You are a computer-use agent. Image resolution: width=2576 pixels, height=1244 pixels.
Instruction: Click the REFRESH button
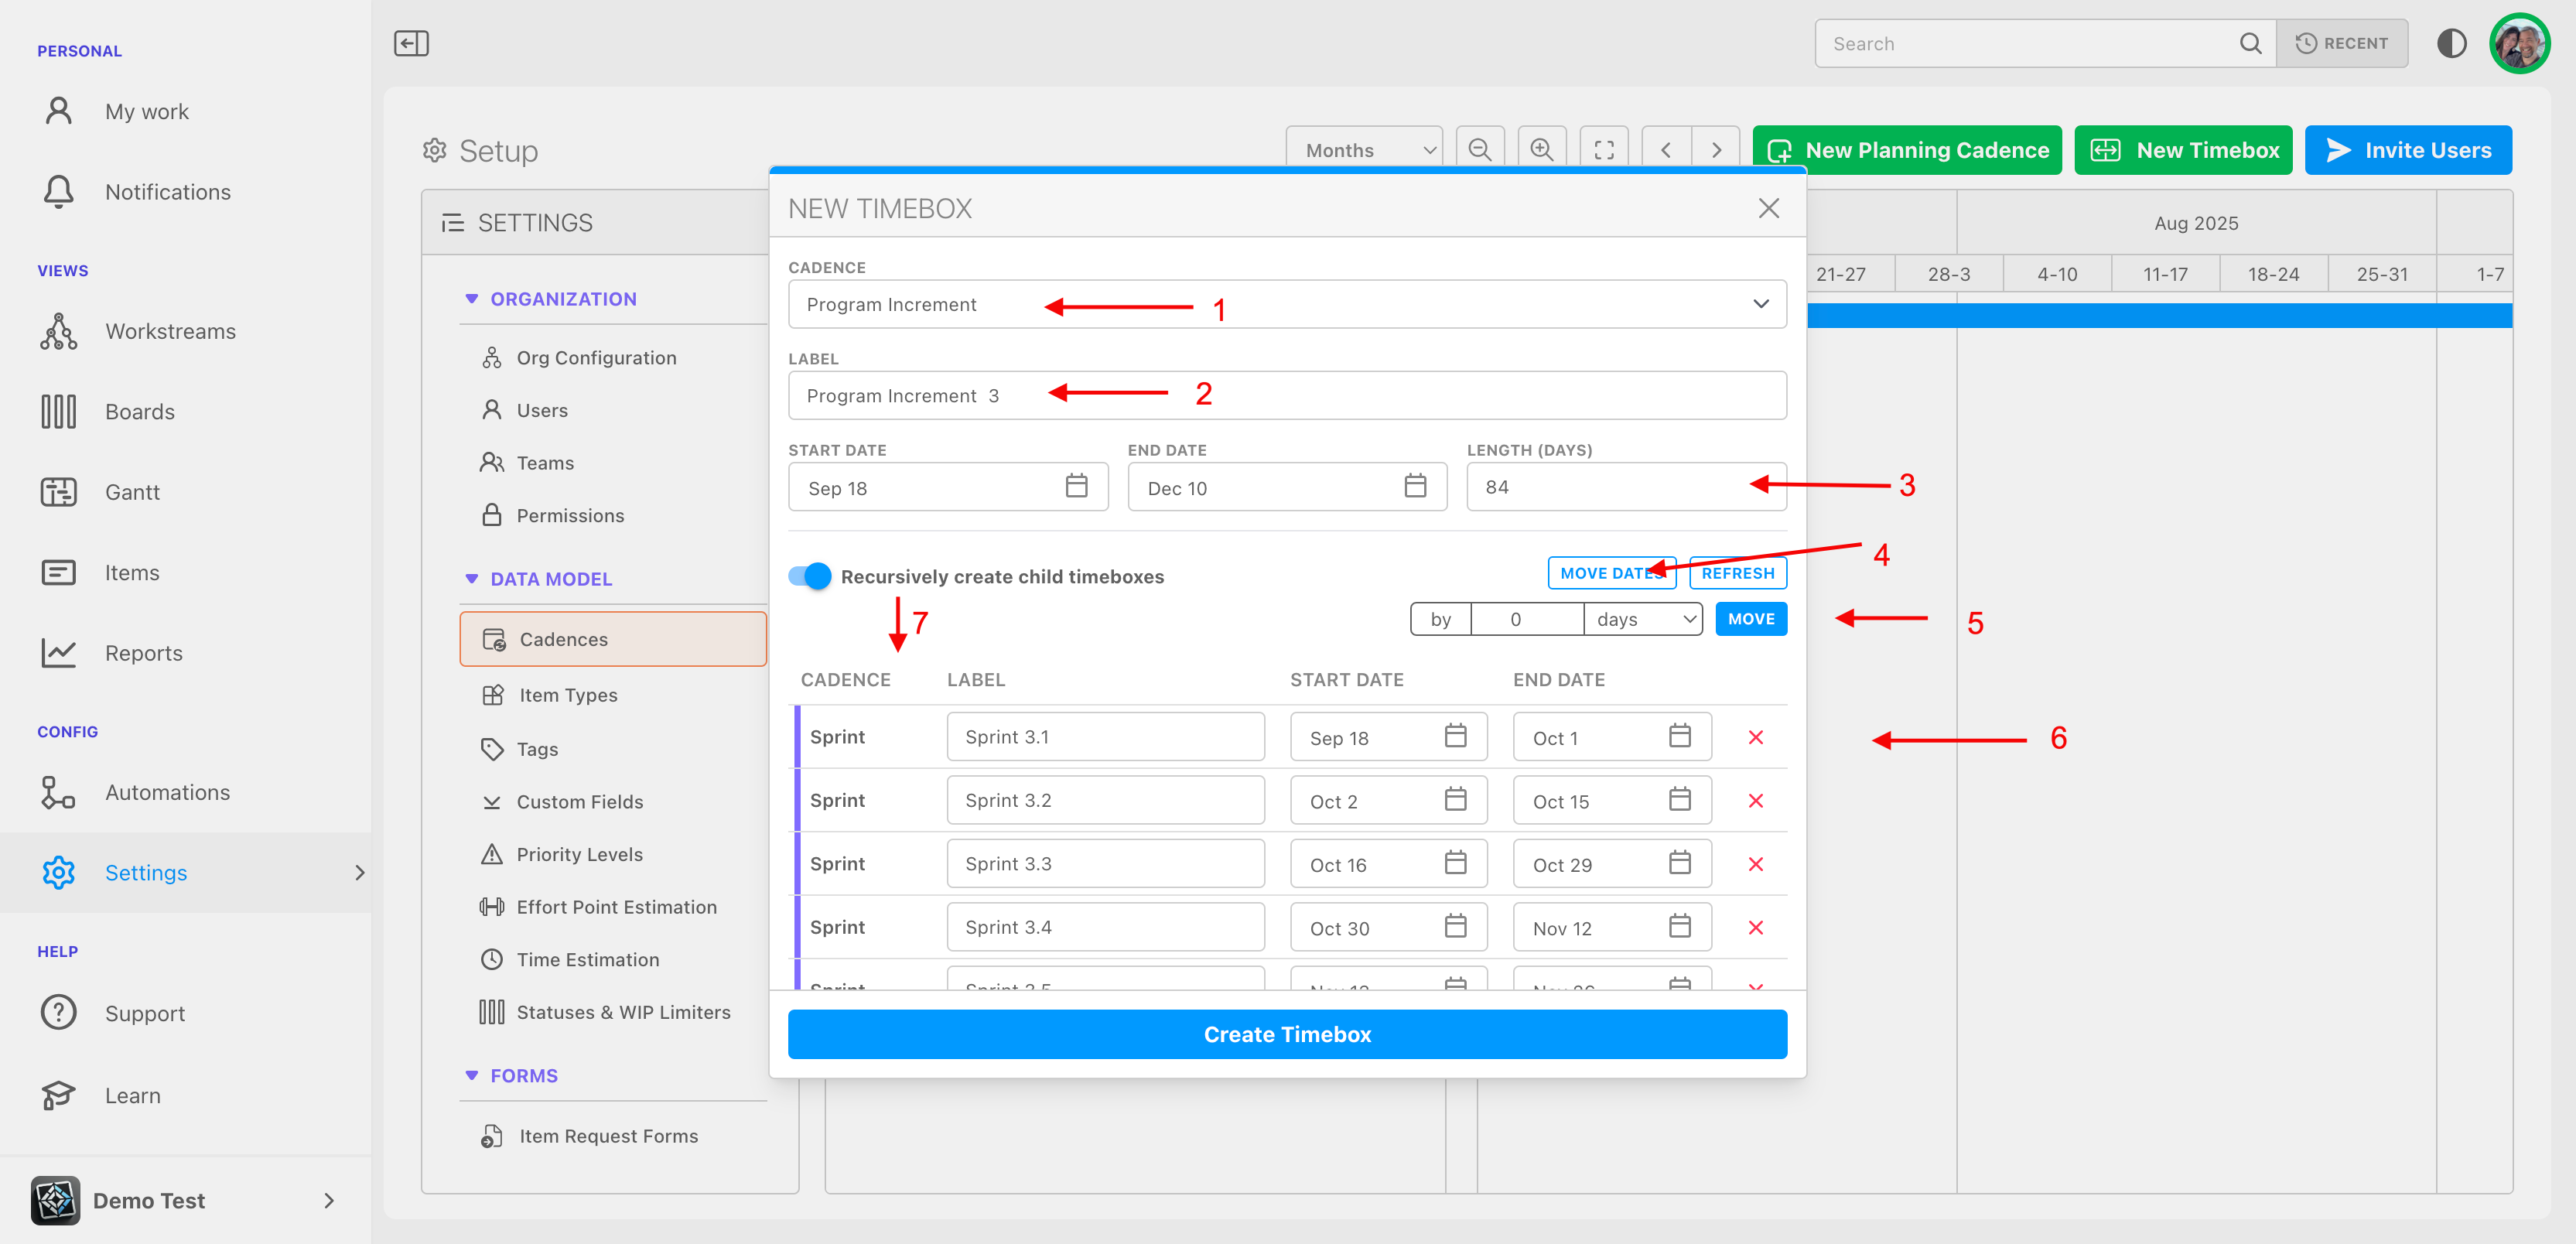1737,573
